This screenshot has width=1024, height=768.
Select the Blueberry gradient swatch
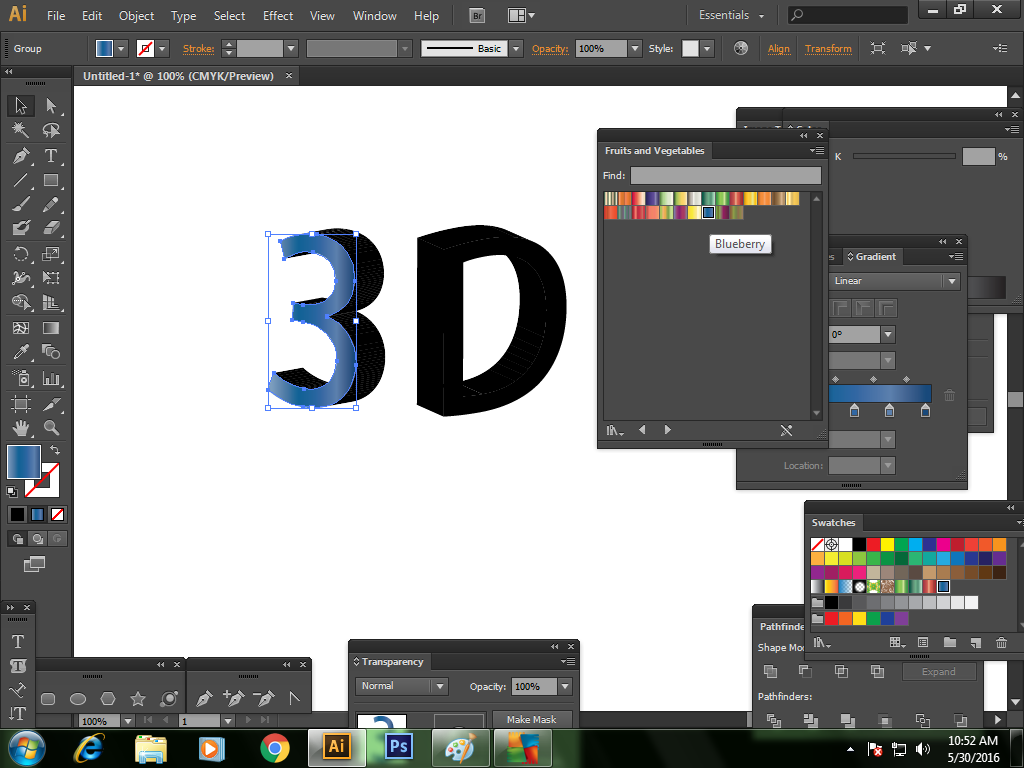[708, 212]
